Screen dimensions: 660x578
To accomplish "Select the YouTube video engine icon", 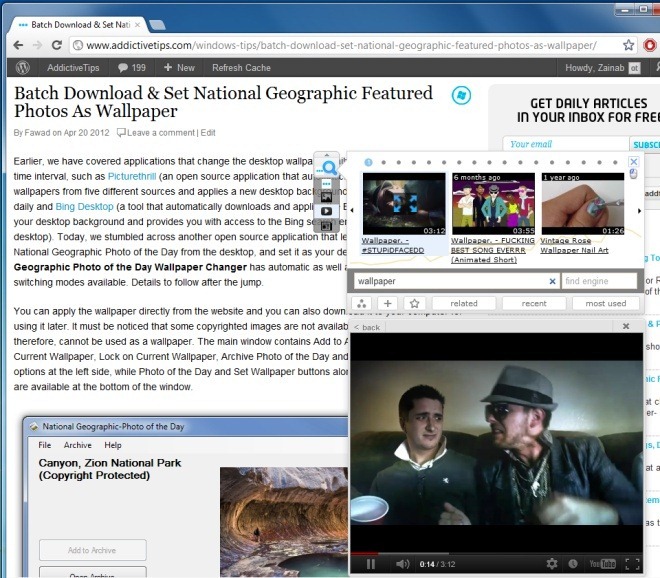I will point(327,211).
